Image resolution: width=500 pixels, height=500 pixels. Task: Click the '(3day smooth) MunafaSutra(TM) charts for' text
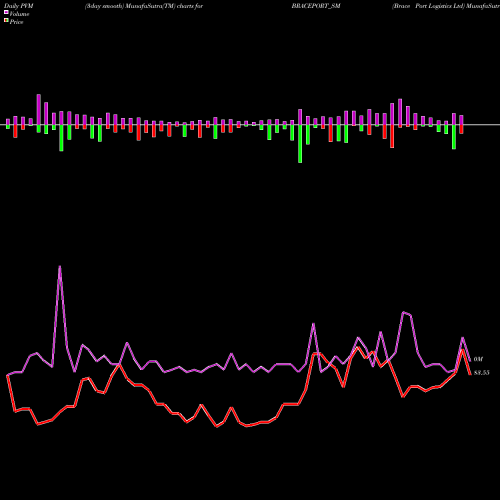144,6
